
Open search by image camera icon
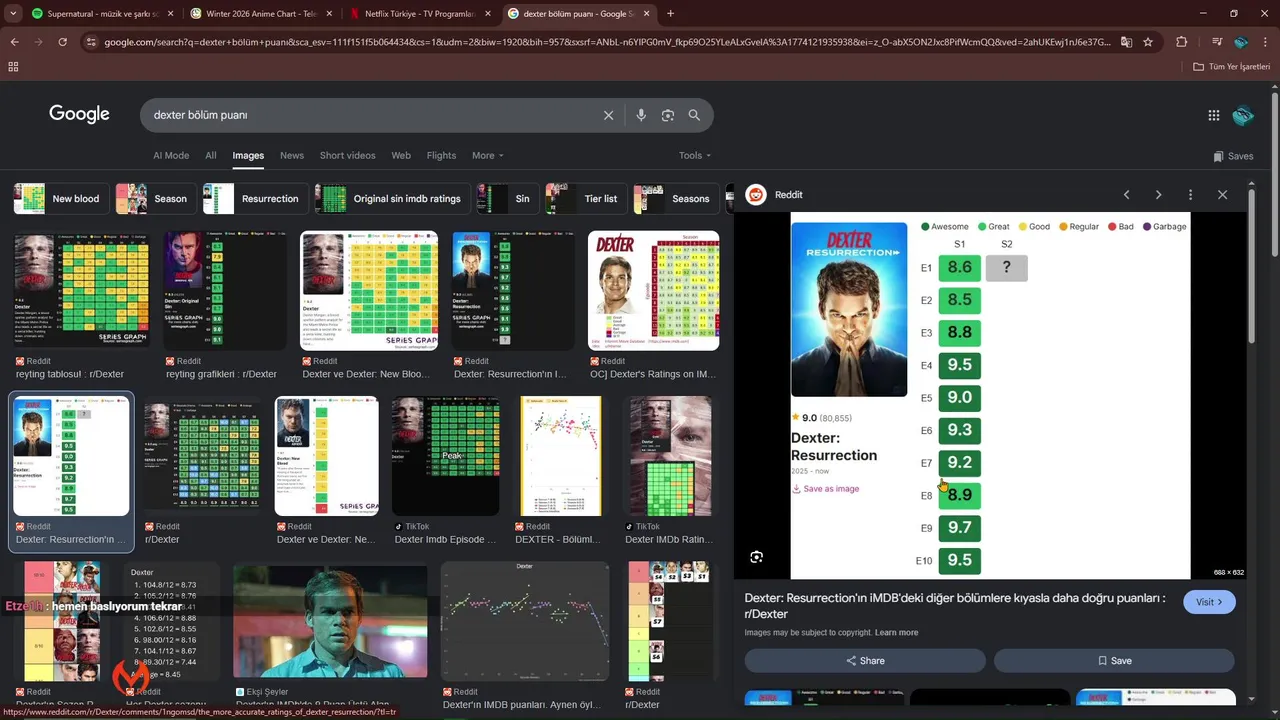coord(668,115)
